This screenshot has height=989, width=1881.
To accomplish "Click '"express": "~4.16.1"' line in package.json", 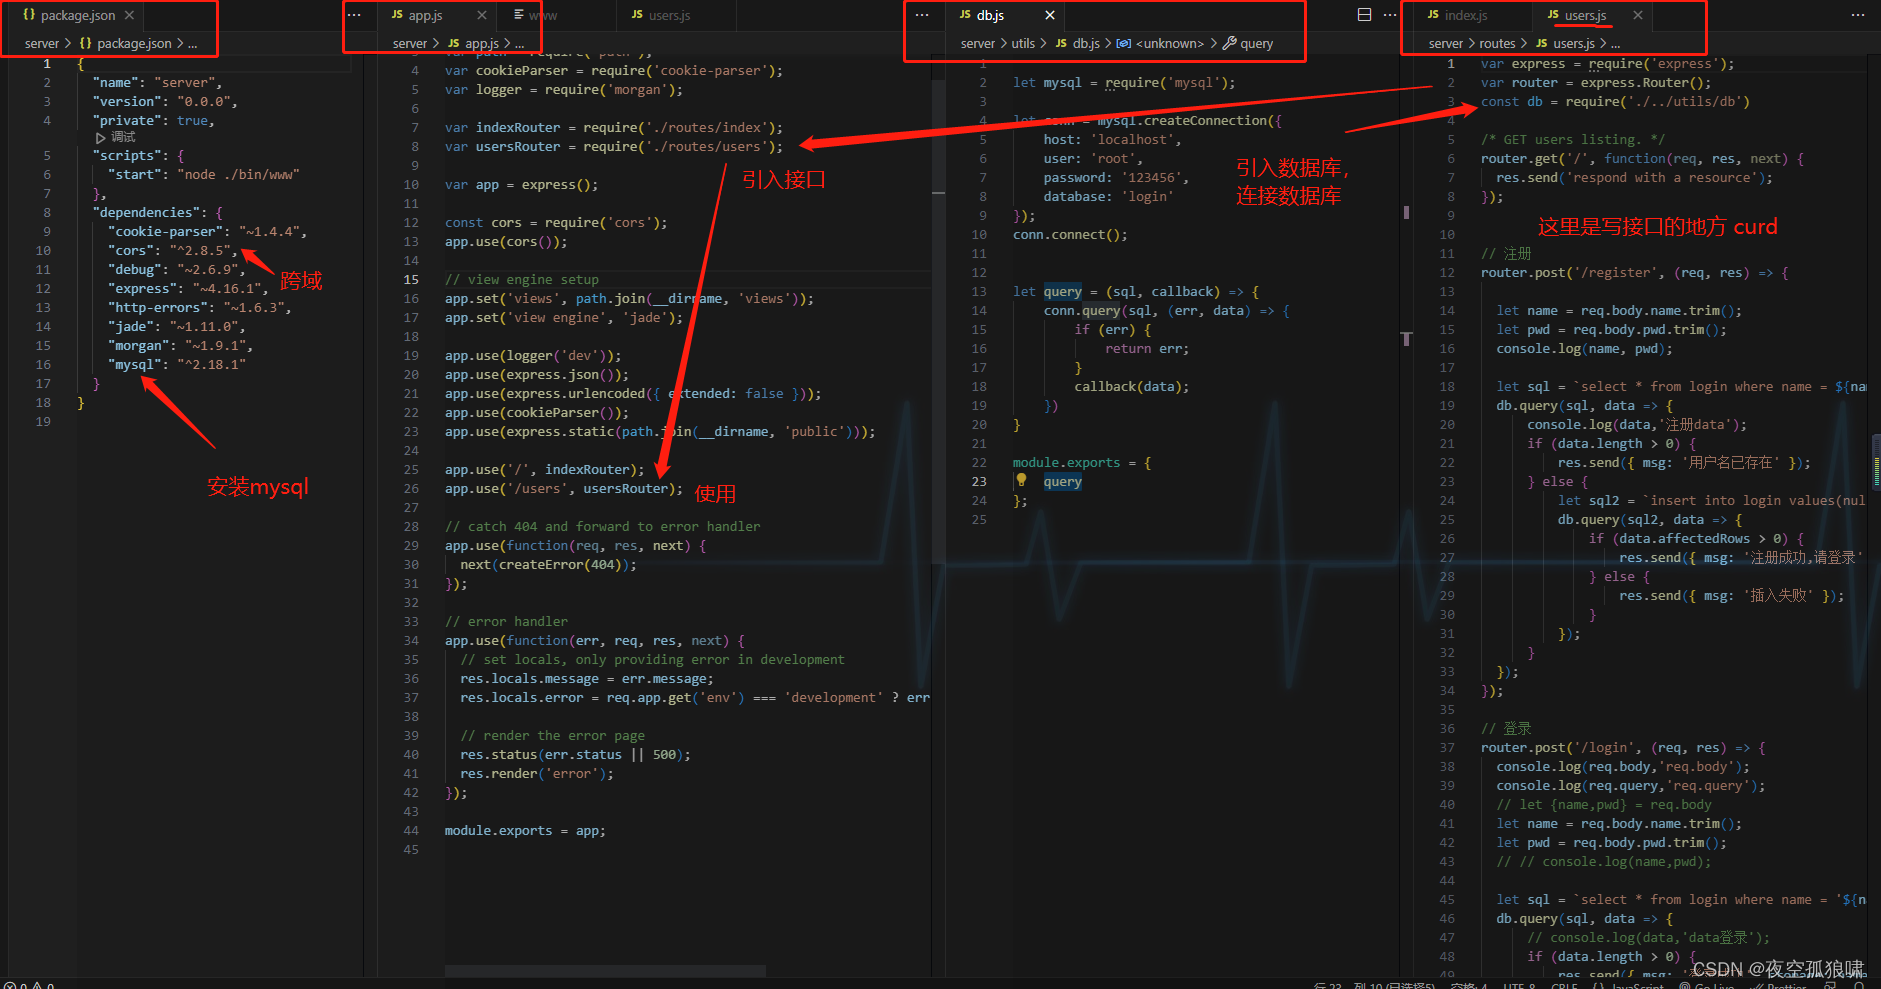I will pyautogui.click(x=188, y=288).
